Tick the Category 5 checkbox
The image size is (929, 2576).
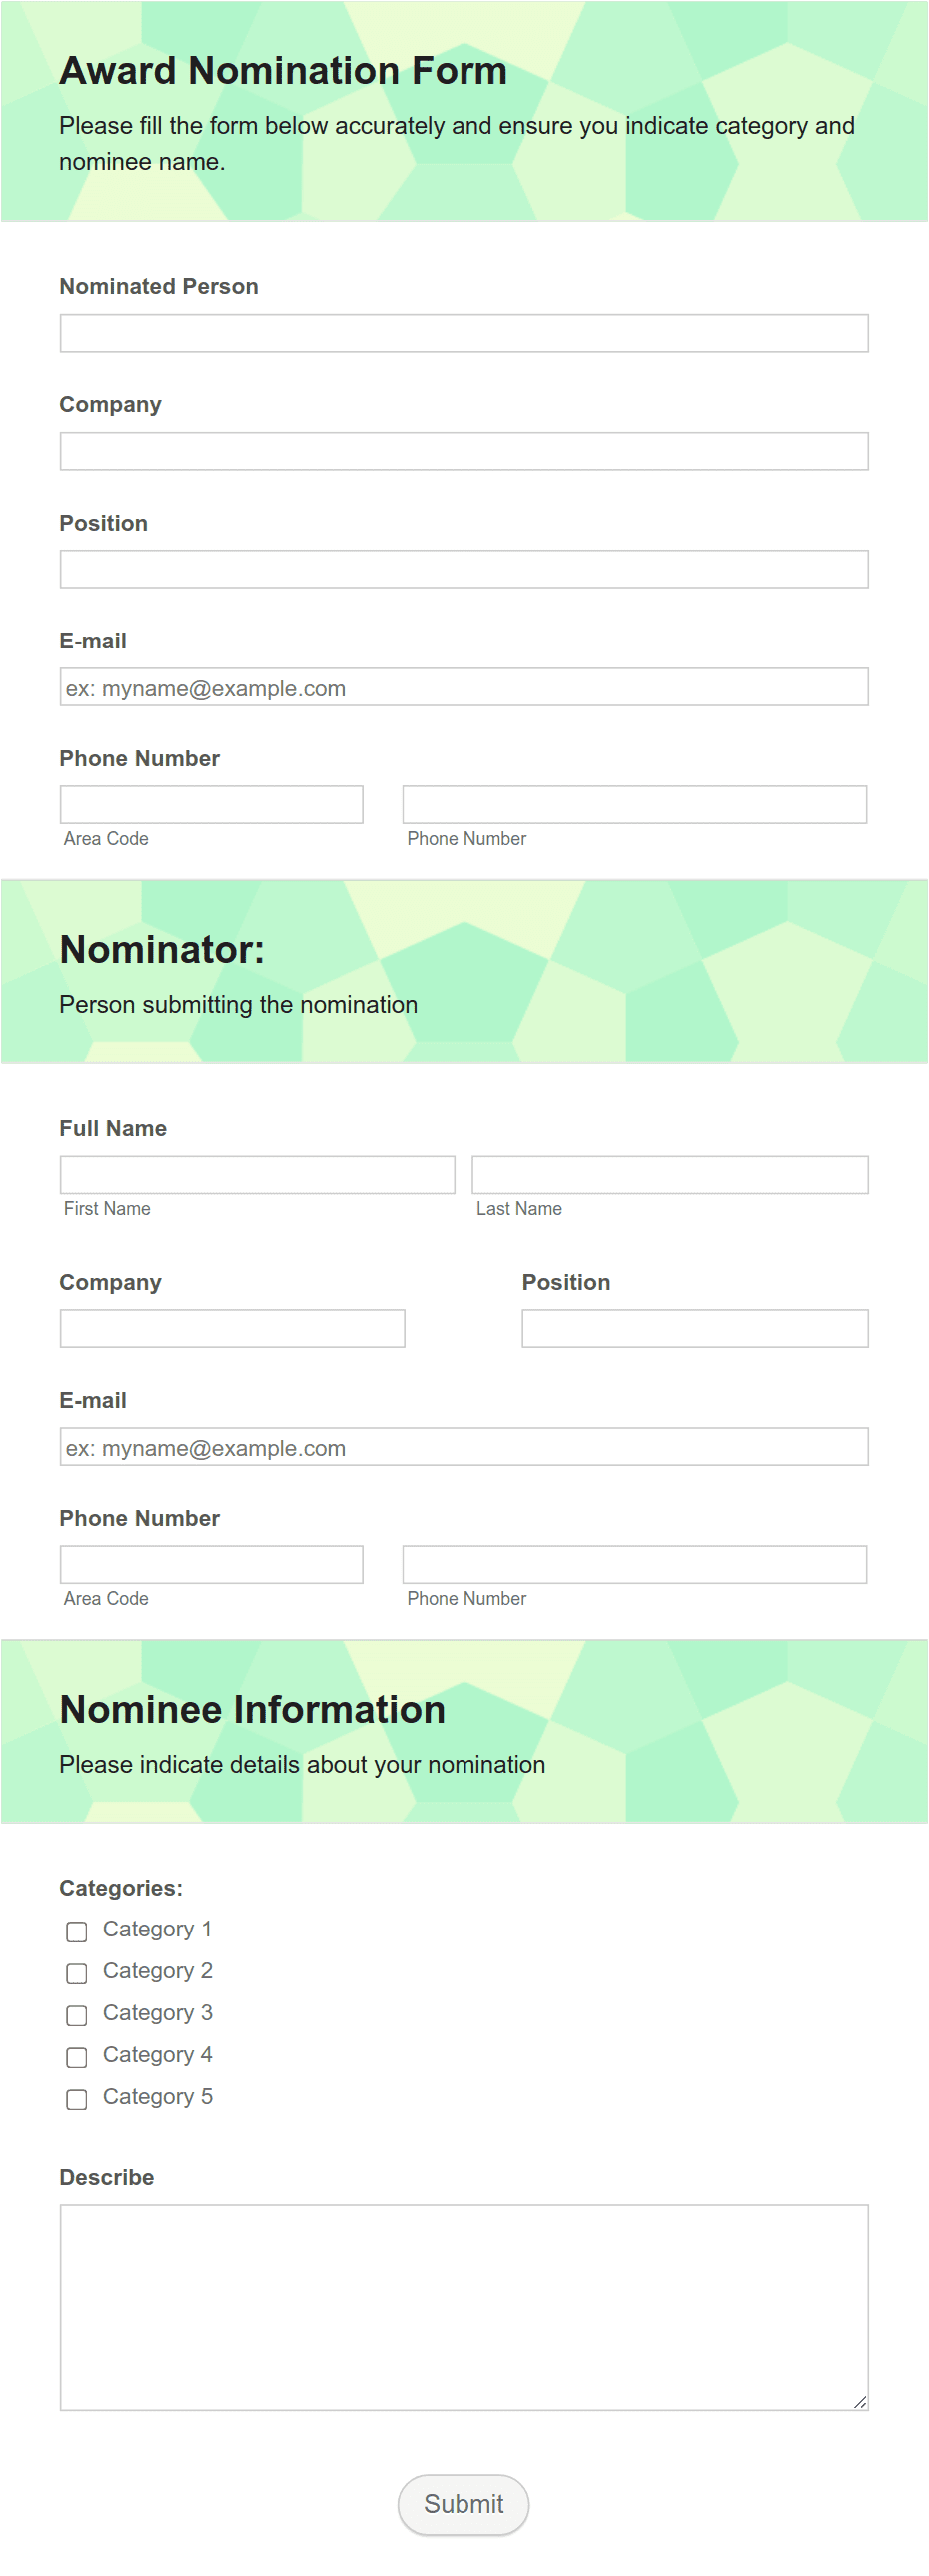pyautogui.click(x=77, y=2099)
